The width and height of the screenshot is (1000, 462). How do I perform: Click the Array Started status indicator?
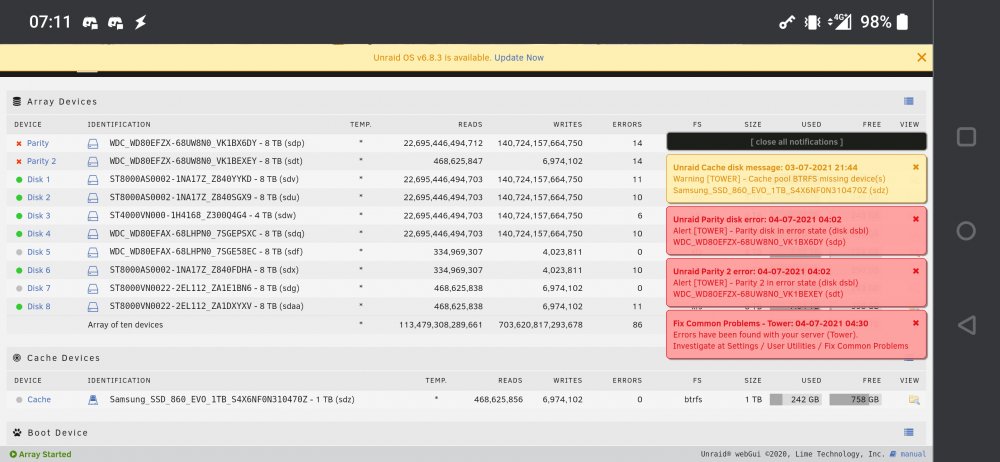[40, 454]
